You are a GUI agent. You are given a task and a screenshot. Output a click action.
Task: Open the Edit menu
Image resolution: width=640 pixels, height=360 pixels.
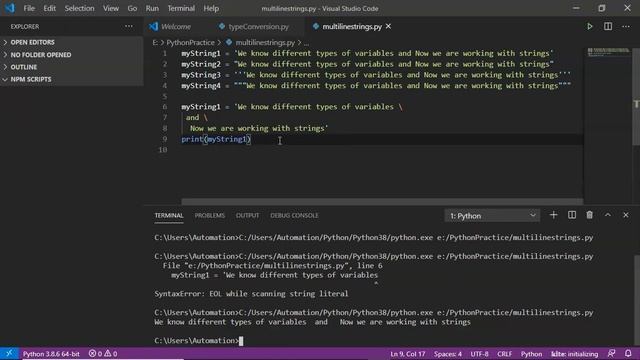tap(49, 8)
